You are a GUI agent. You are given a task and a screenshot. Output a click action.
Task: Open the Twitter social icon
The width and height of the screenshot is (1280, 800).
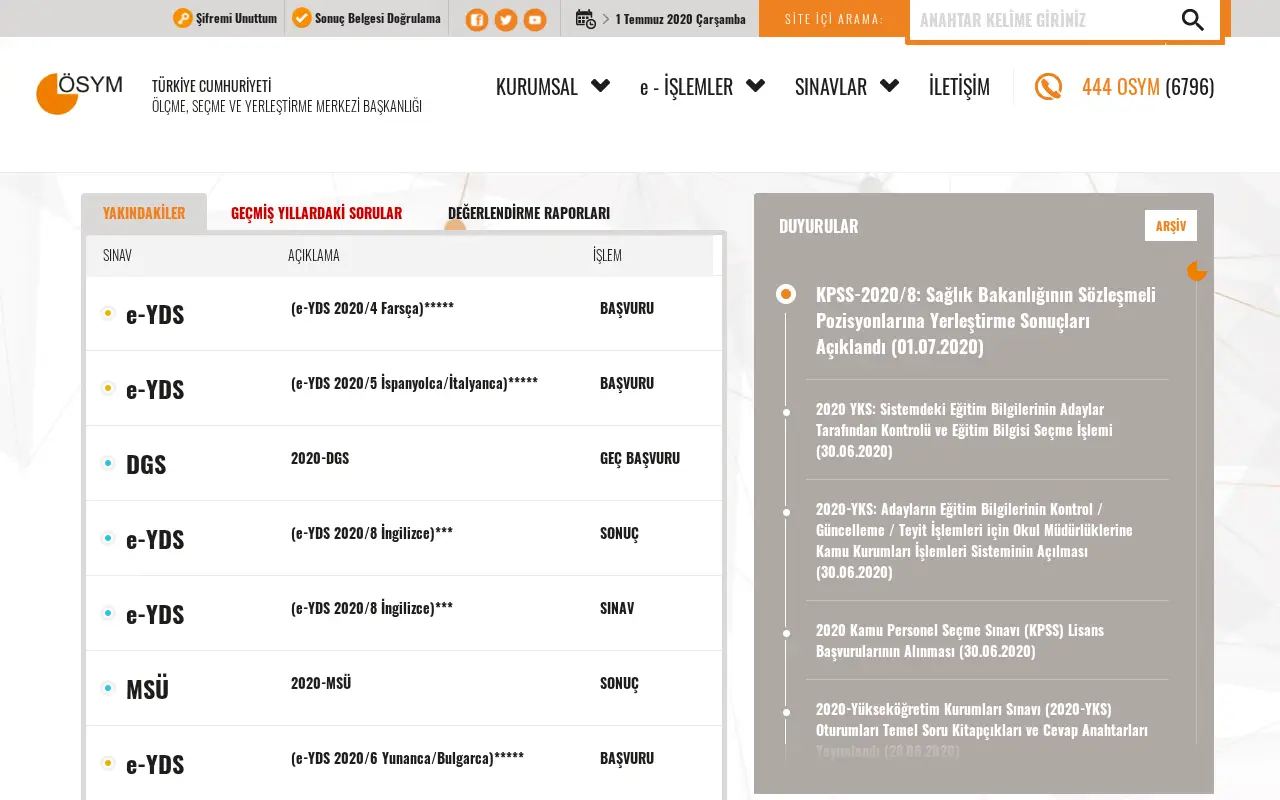point(506,19)
